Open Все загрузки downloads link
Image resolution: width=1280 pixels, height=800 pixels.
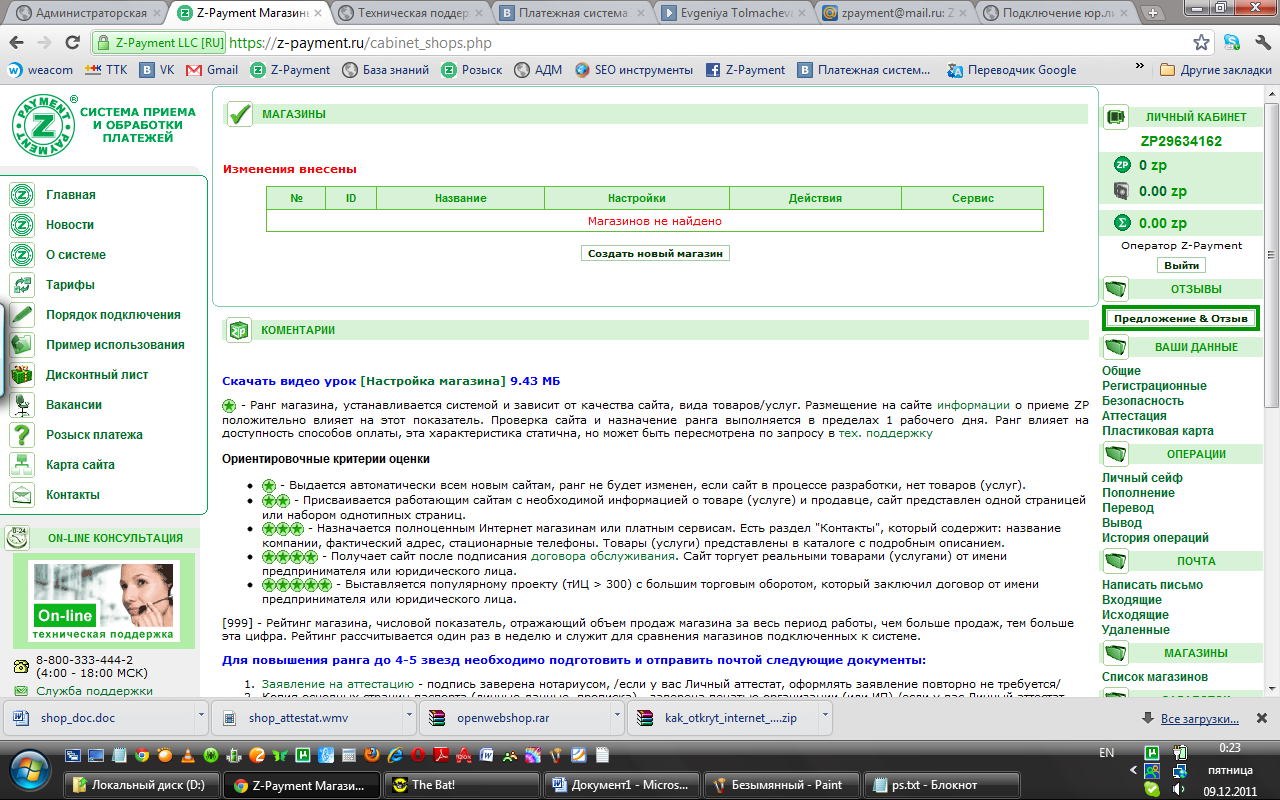click(1200, 719)
